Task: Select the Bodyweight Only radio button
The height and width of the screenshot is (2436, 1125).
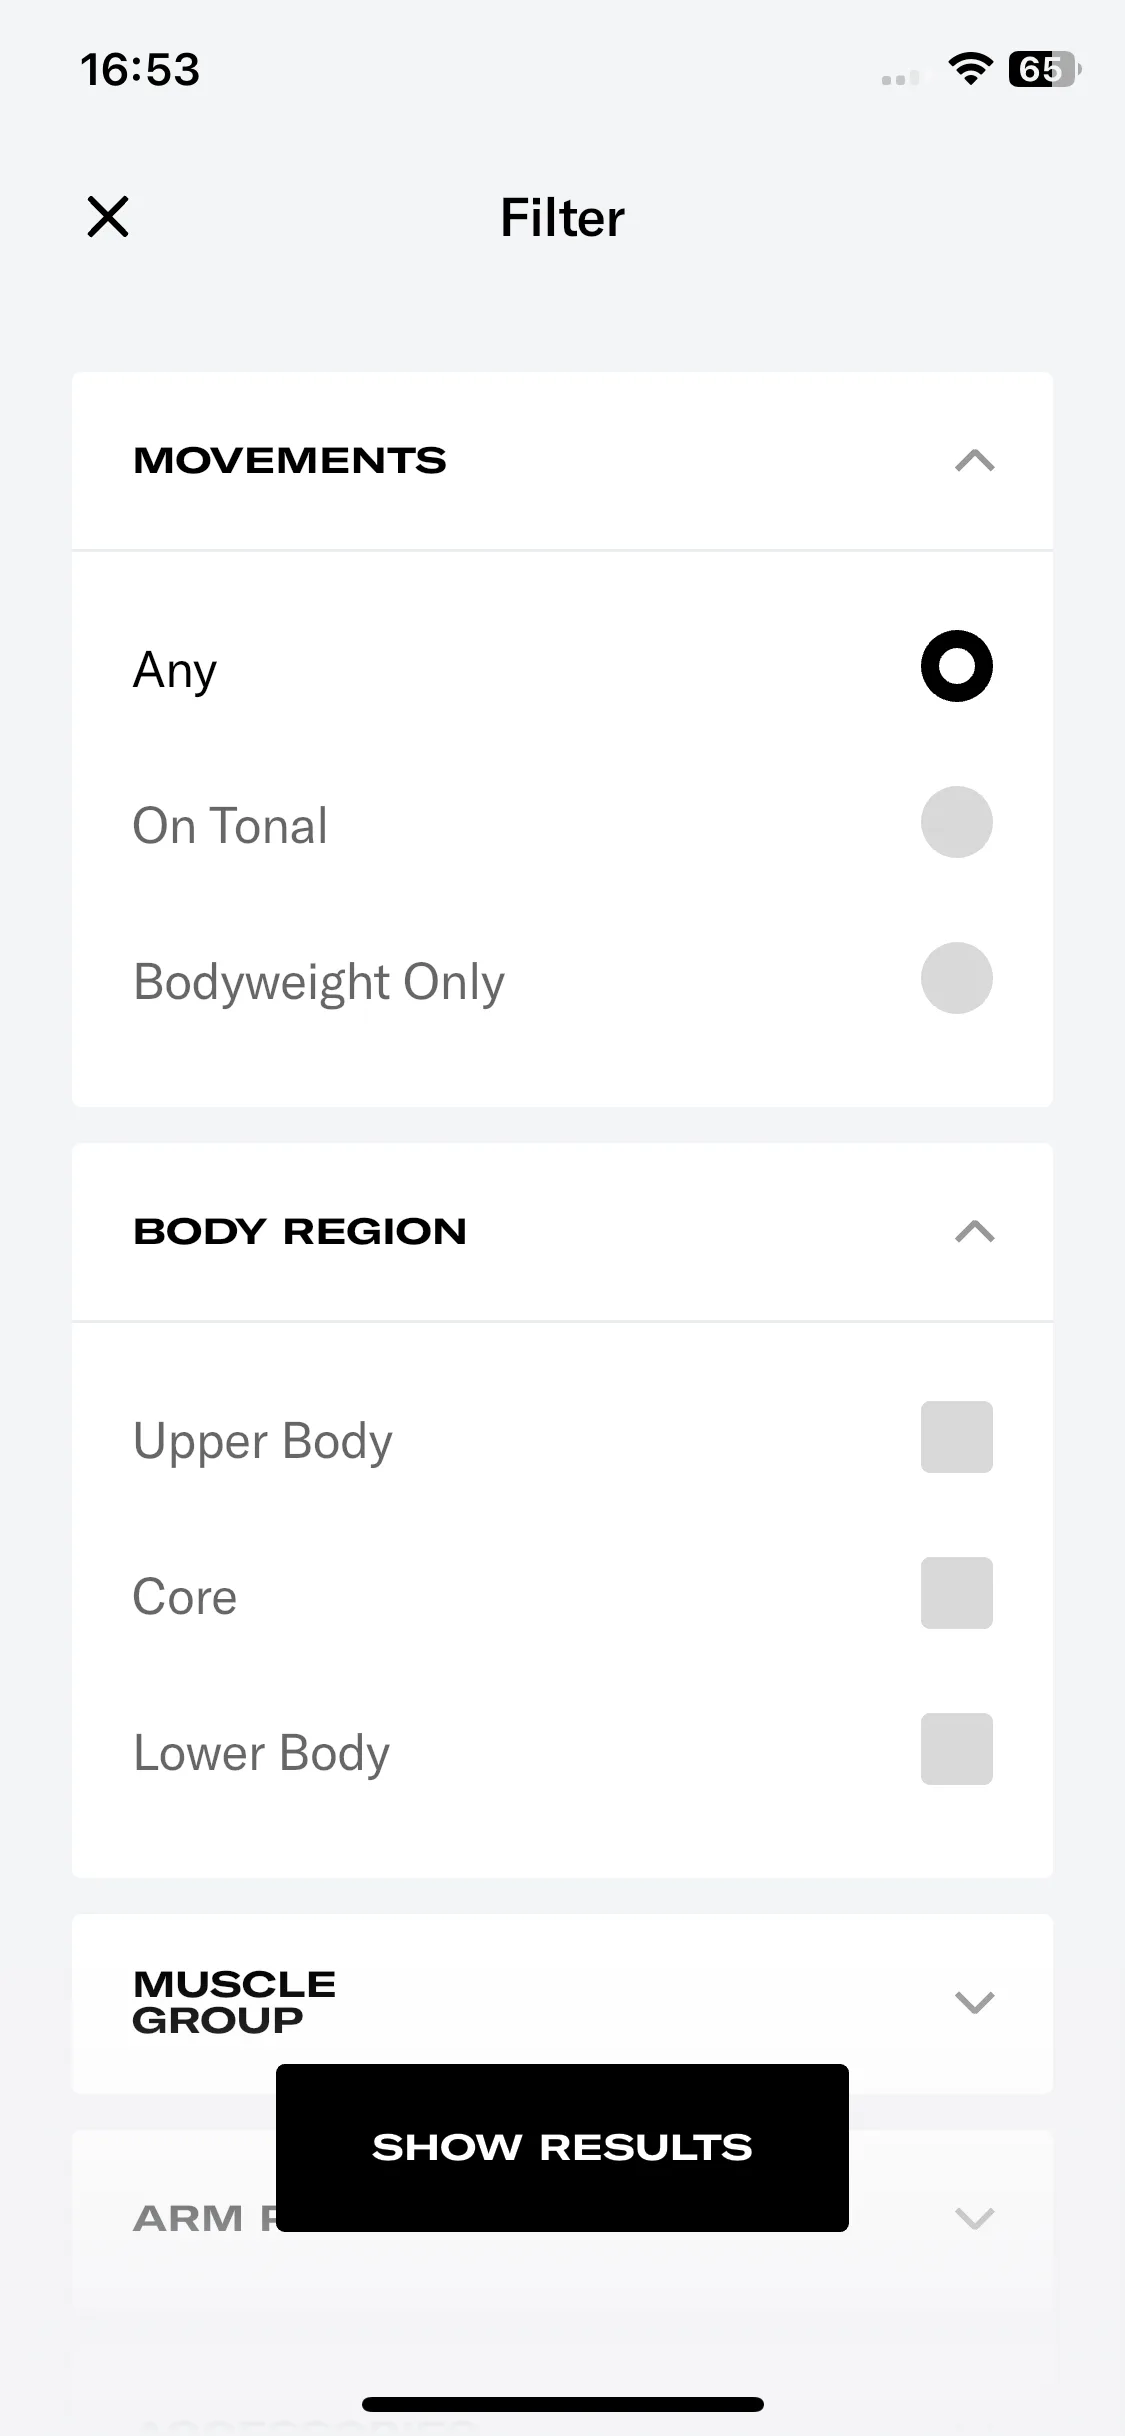Action: (x=956, y=978)
